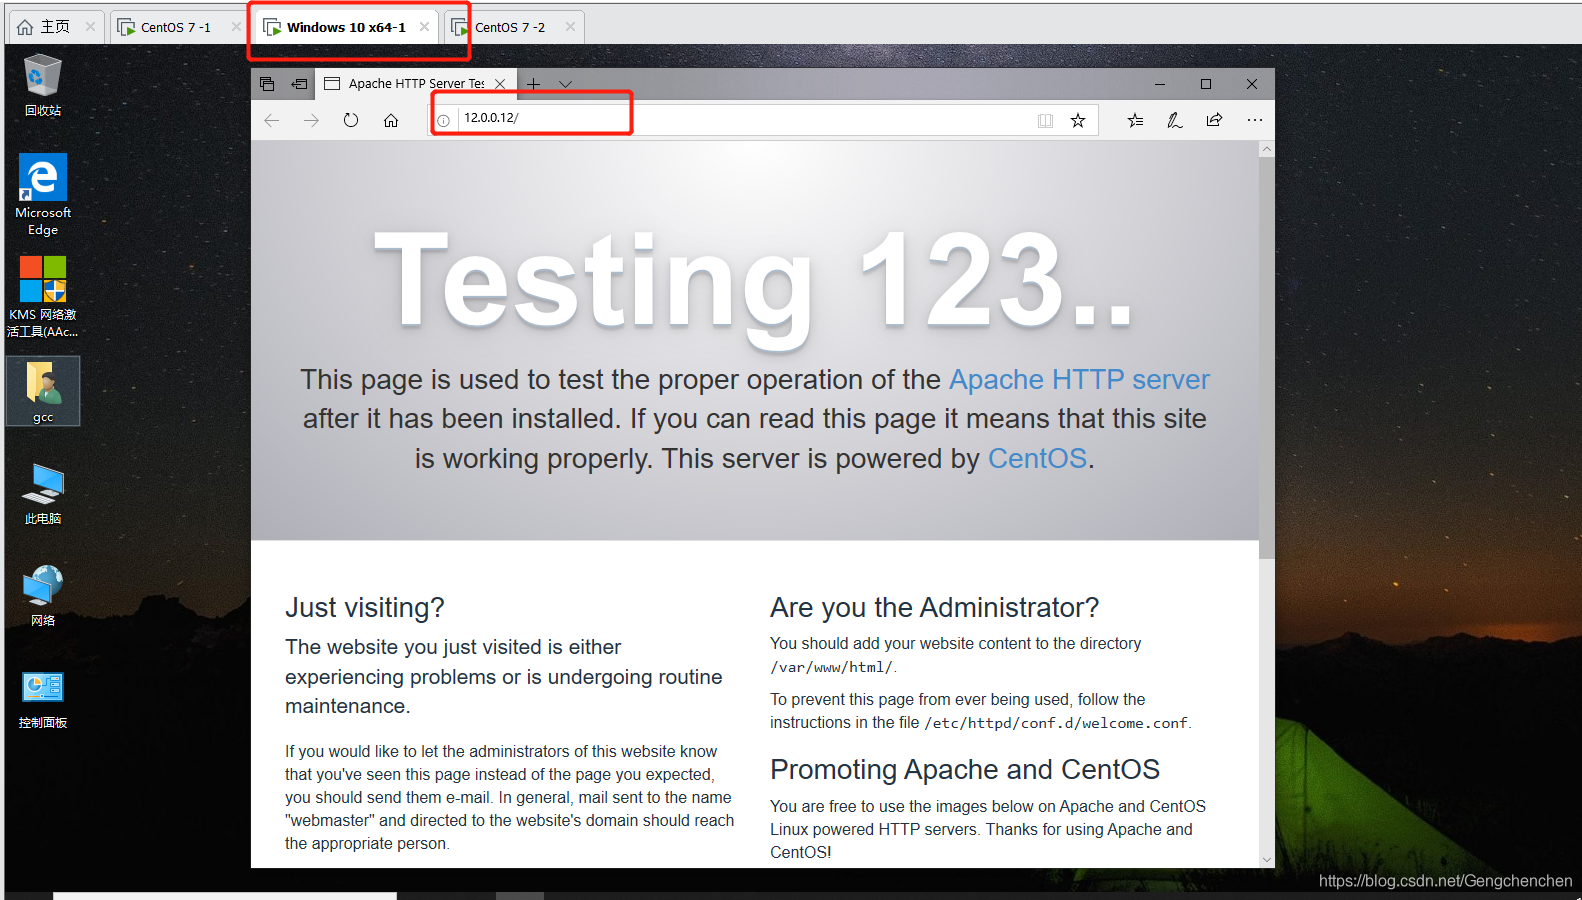Open the This PC desktop icon
The height and width of the screenshot is (900, 1582).
pos(43,494)
